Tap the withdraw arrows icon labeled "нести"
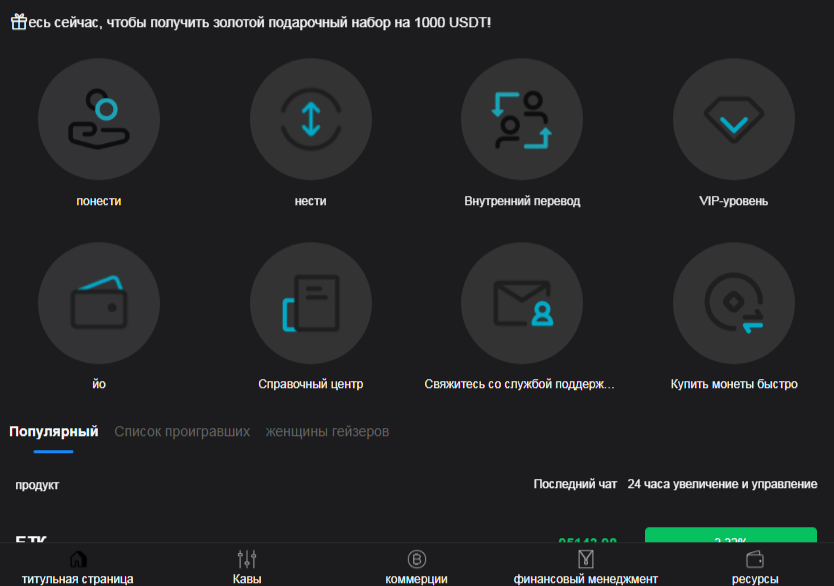Screen dimensions: 834x586 (x=311, y=118)
